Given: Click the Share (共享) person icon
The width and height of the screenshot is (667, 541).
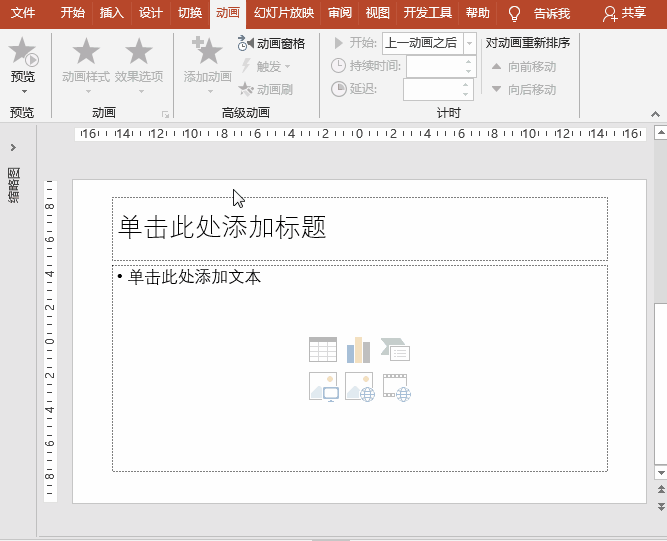Looking at the screenshot, I should (610, 14).
